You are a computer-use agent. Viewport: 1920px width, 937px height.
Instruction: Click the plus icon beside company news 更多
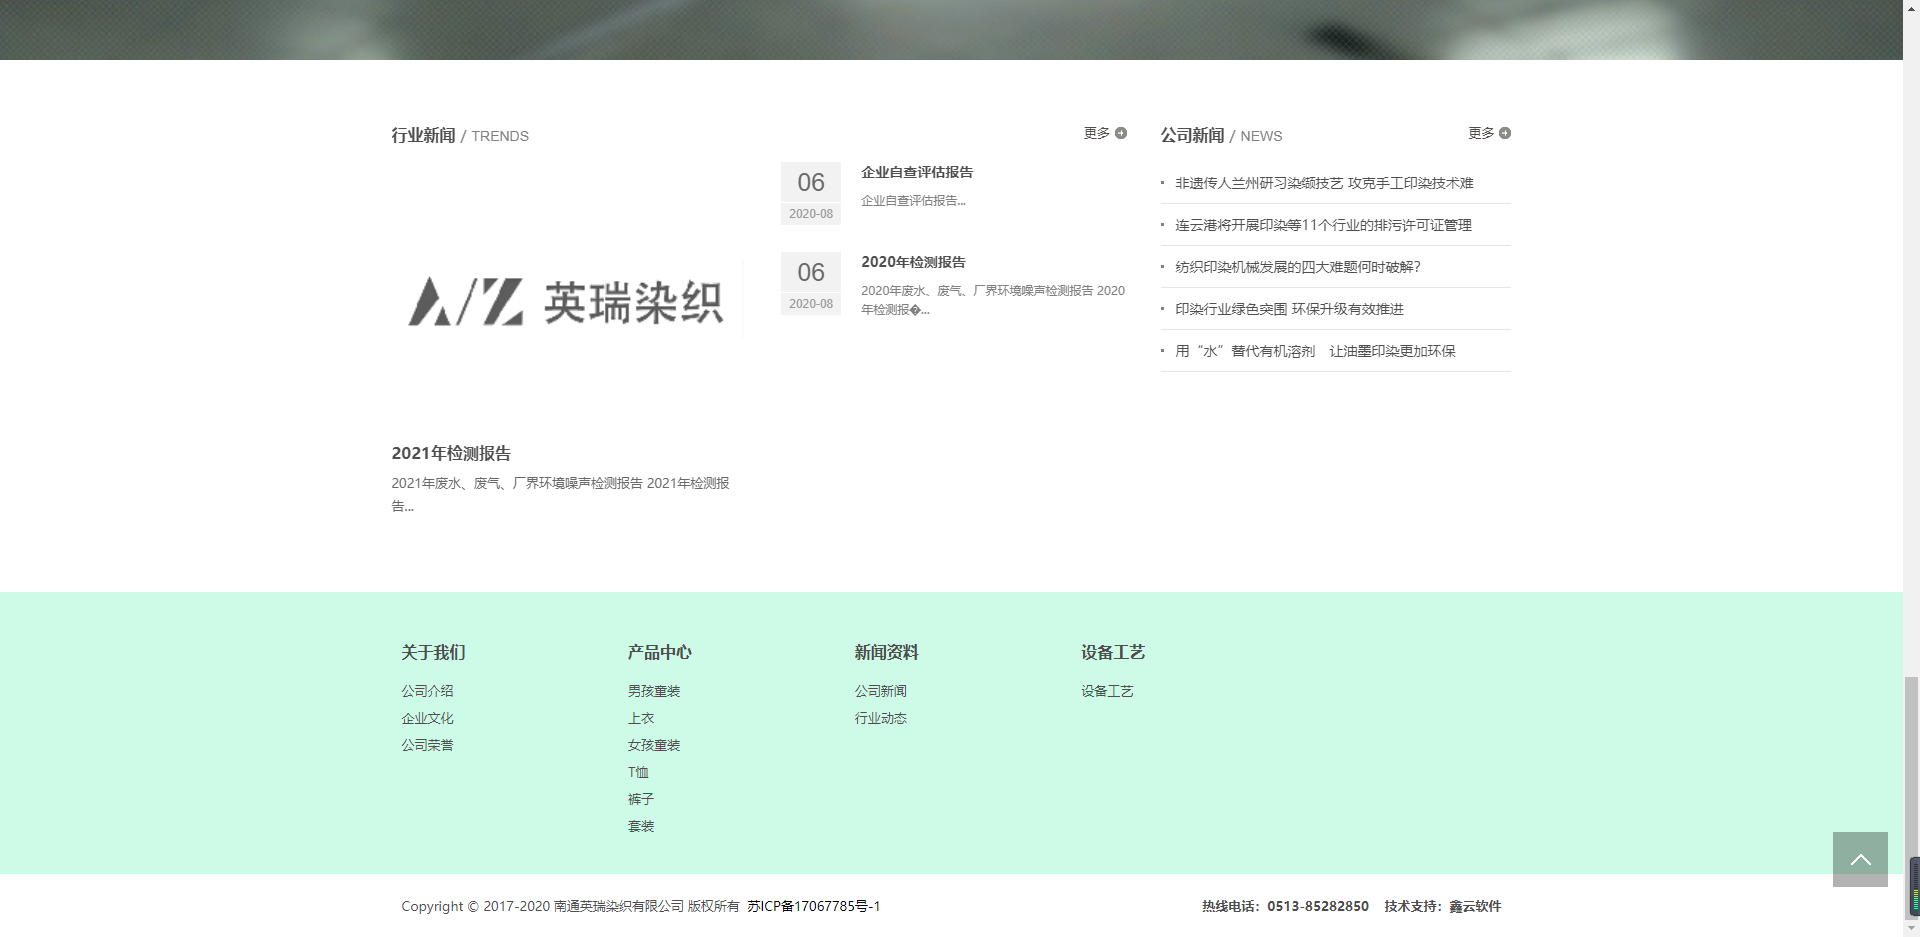[1505, 133]
